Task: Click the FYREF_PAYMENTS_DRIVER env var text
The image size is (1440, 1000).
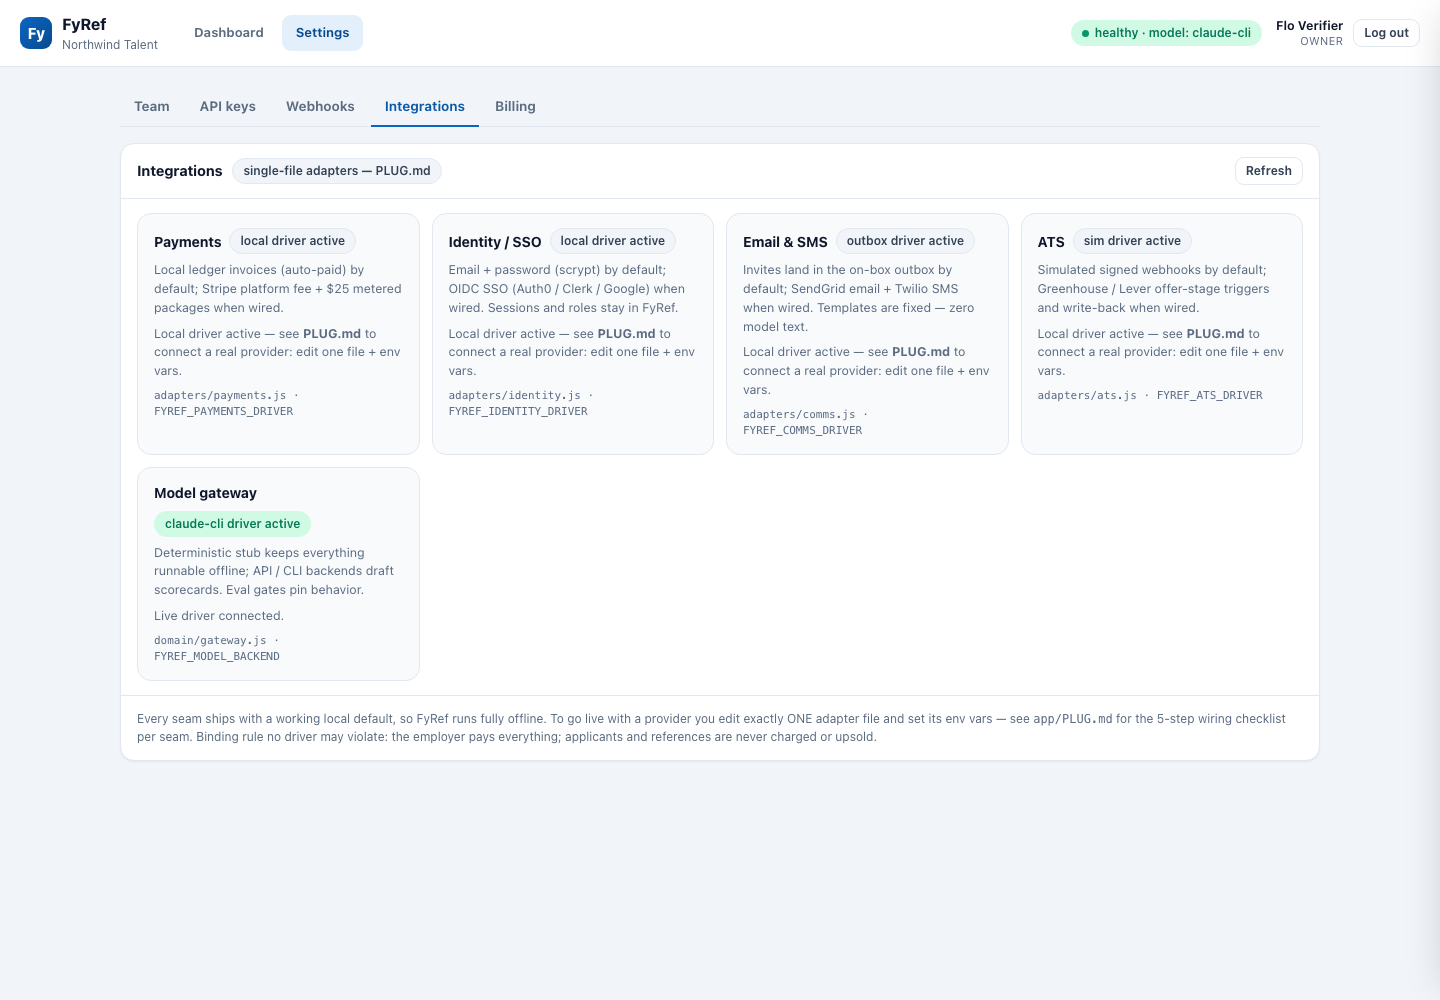Action: click(x=224, y=412)
